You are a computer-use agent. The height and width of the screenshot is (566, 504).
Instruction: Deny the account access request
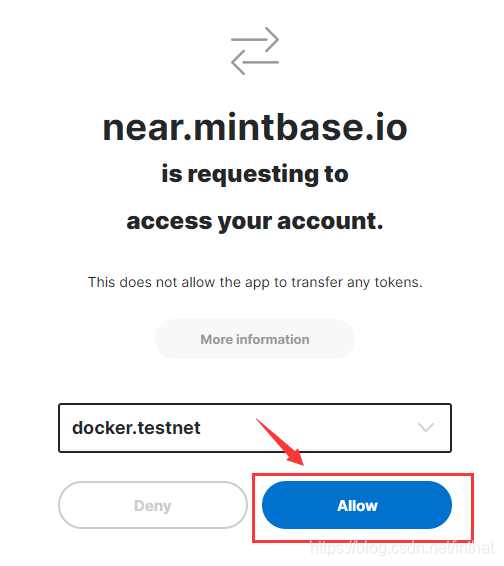click(153, 505)
